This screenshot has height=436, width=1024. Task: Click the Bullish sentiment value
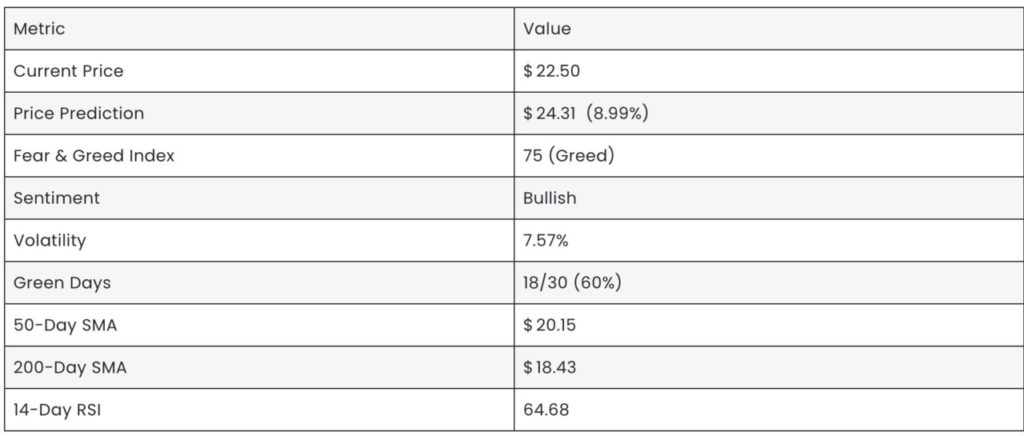(549, 198)
